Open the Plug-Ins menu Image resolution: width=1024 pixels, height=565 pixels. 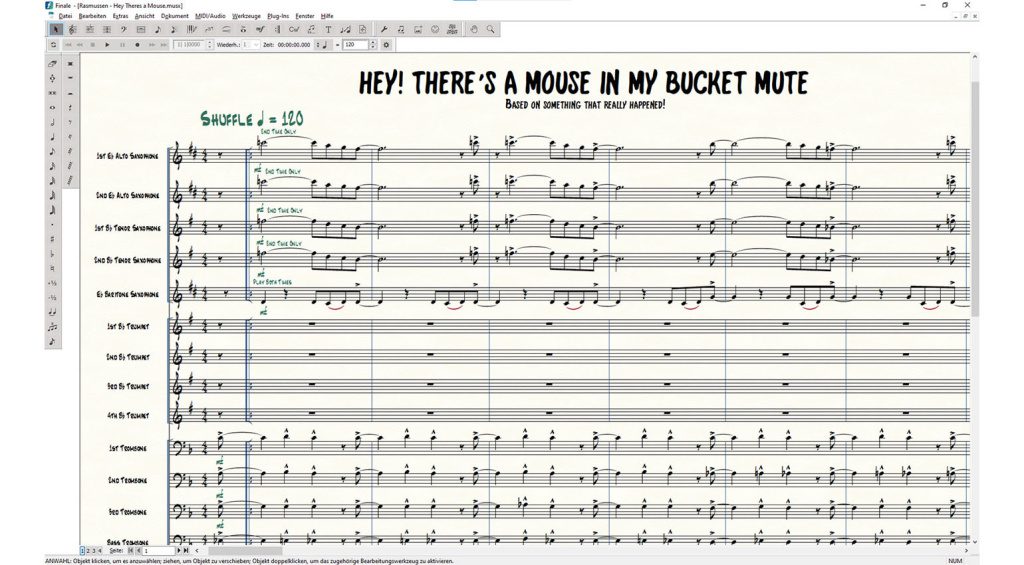click(x=278, y=16)
